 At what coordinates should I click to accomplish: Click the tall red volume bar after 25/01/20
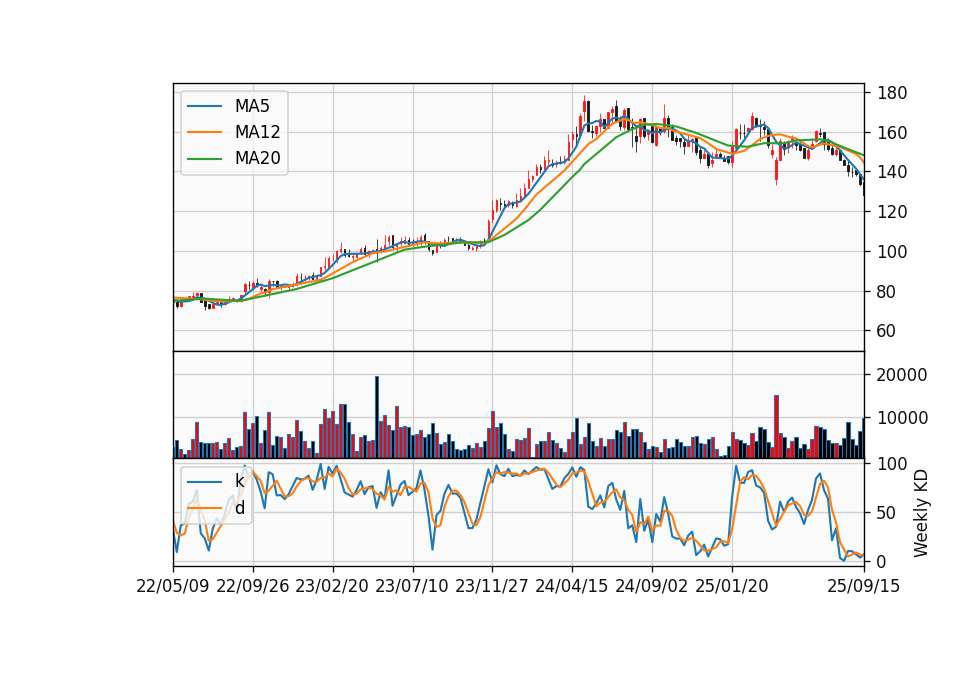click(776, 427)
